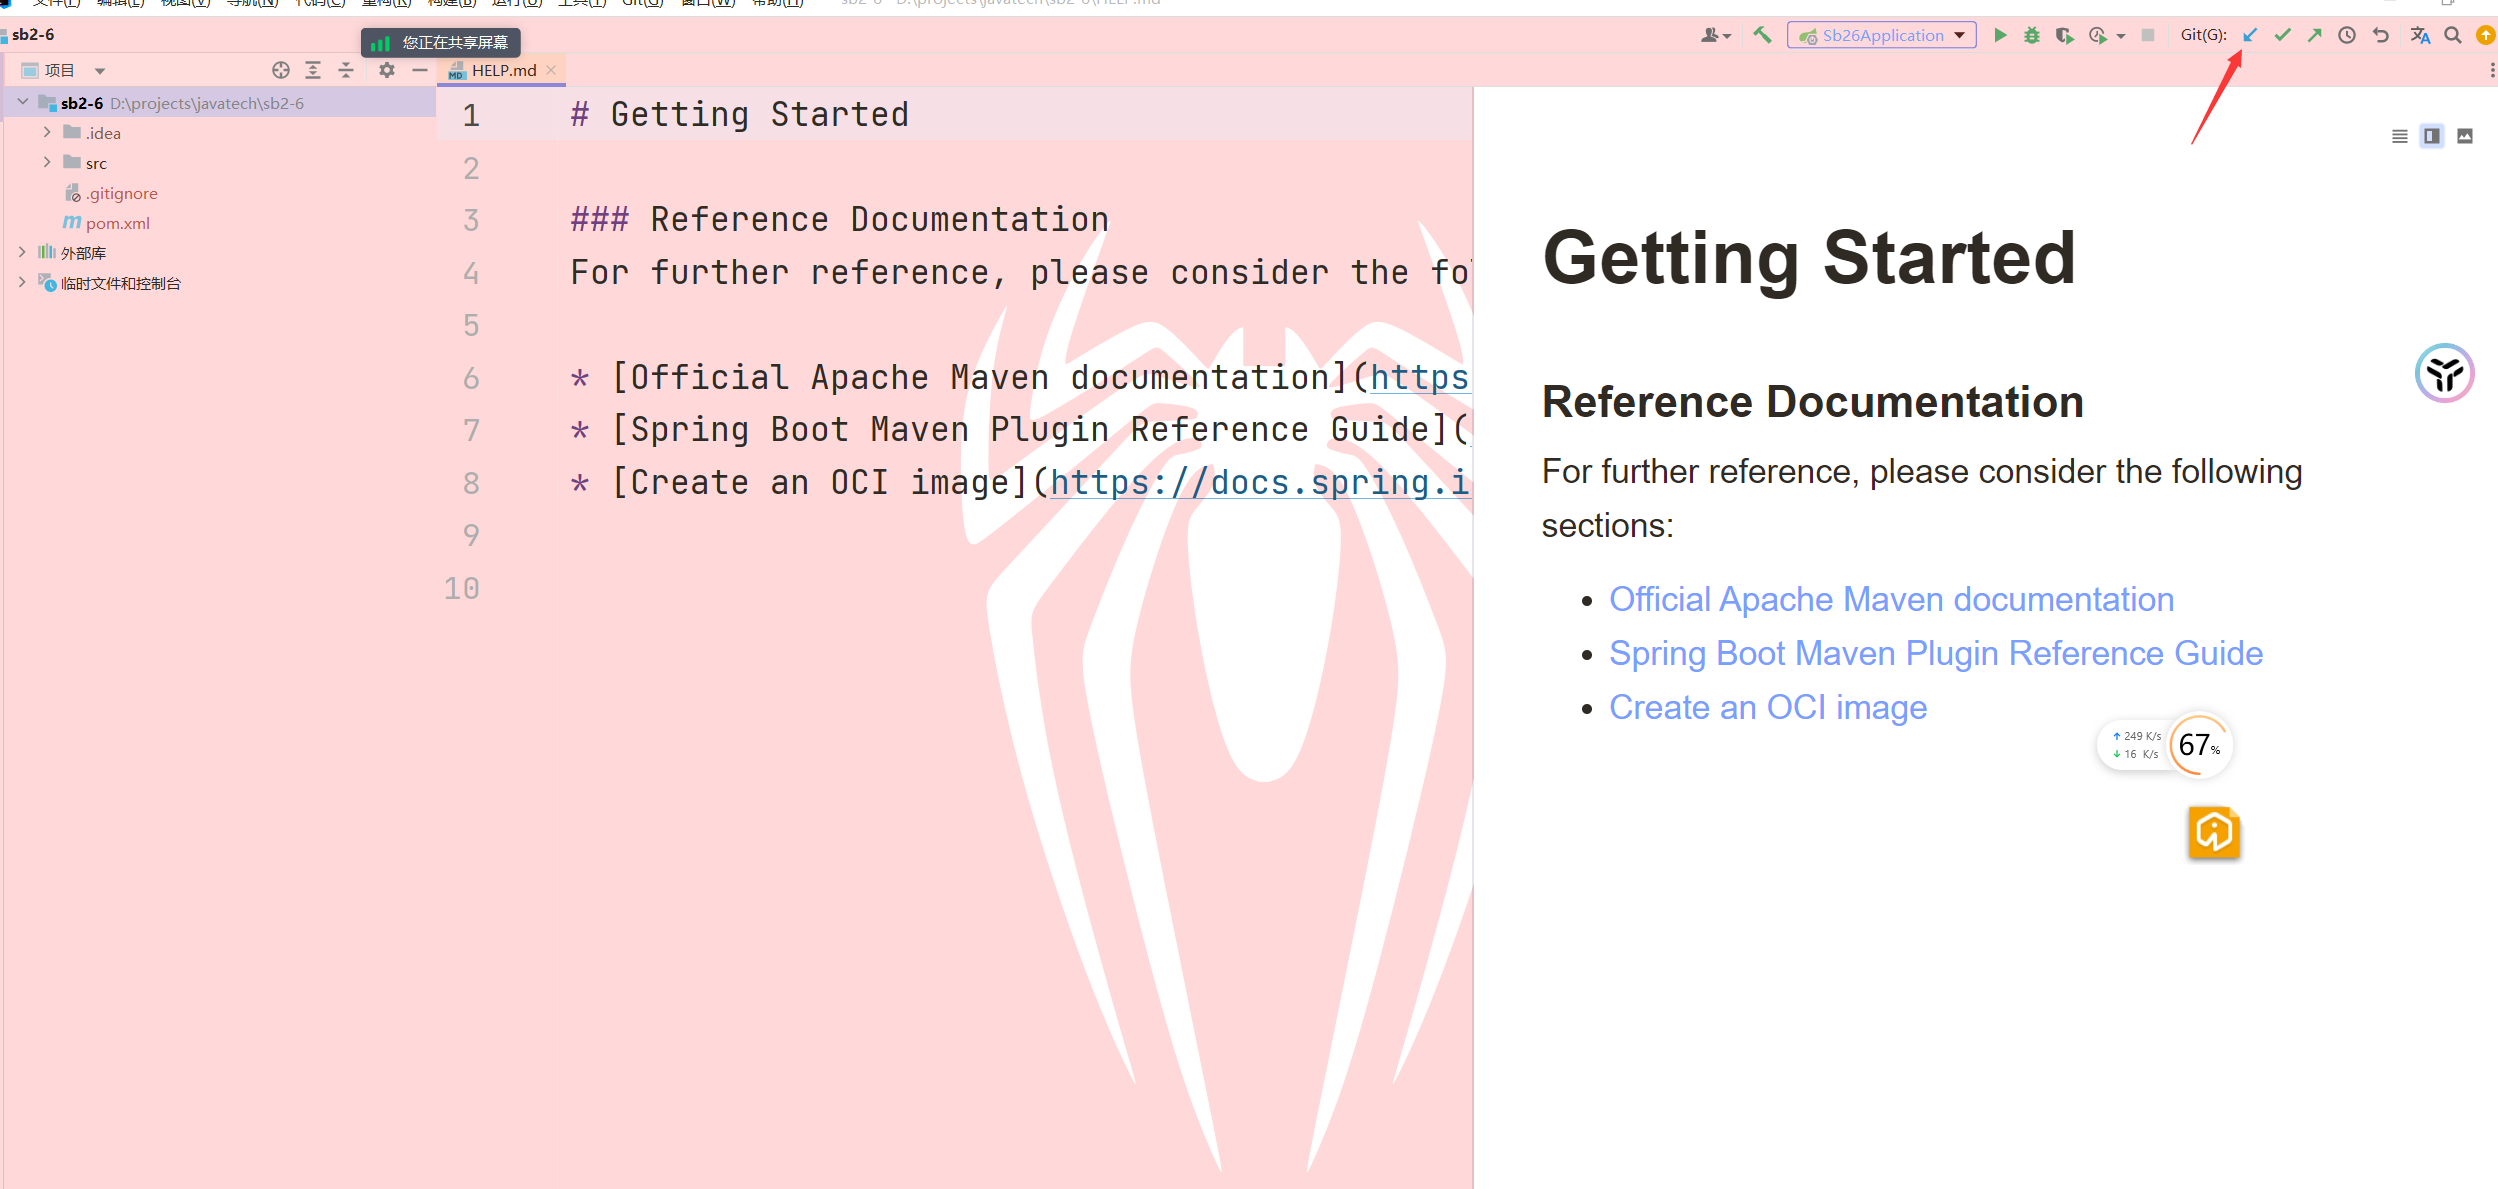Select the HELP.md editor tab
The image size is (2498, 1189).
pyautogui.click(x=503, y=70)
